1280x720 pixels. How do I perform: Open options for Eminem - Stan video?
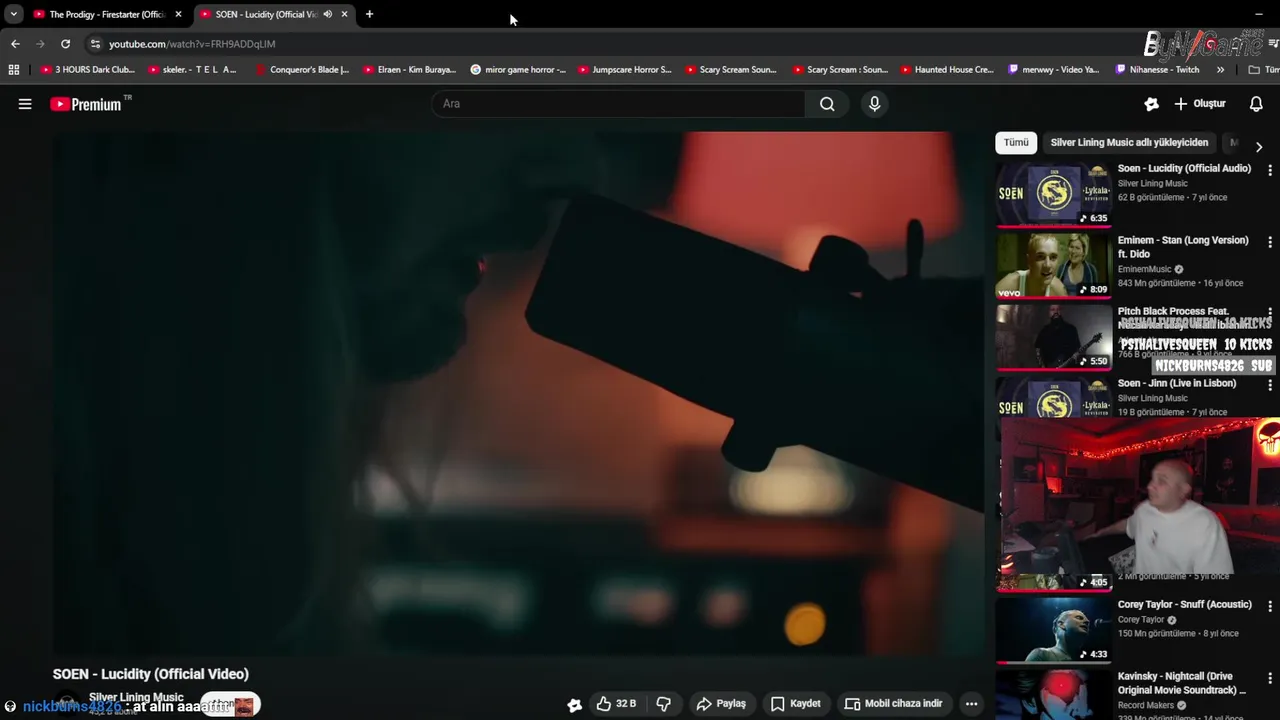(x=1270, y=243)
